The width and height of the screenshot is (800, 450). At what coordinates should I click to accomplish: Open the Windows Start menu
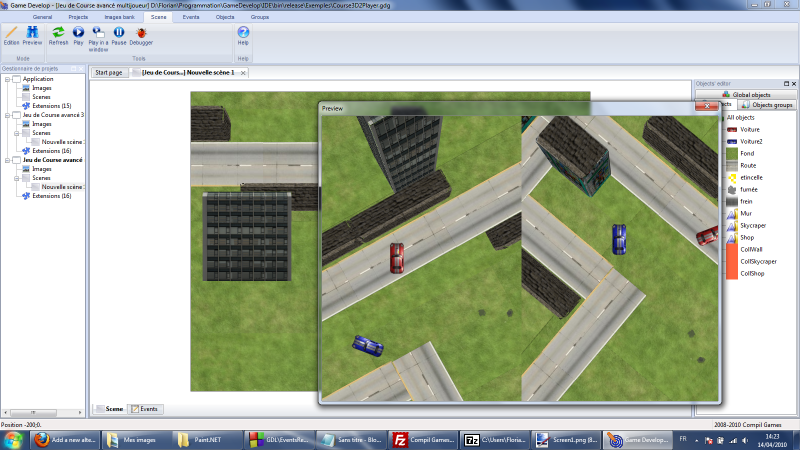tap(12, 440)
